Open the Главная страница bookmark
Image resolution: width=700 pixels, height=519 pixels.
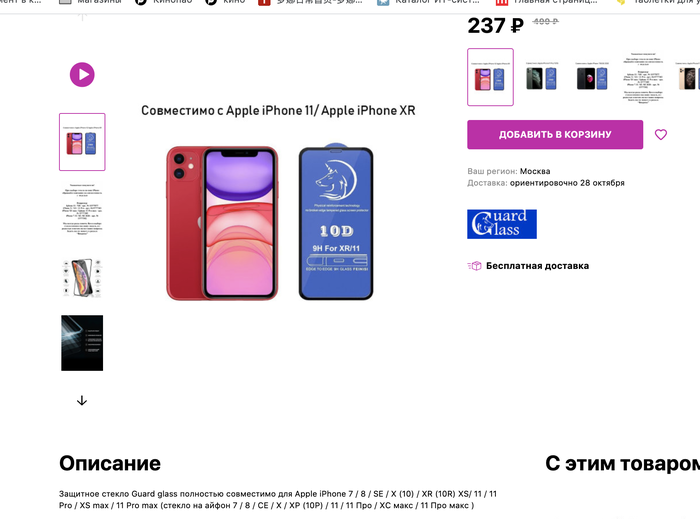[546, 3]
